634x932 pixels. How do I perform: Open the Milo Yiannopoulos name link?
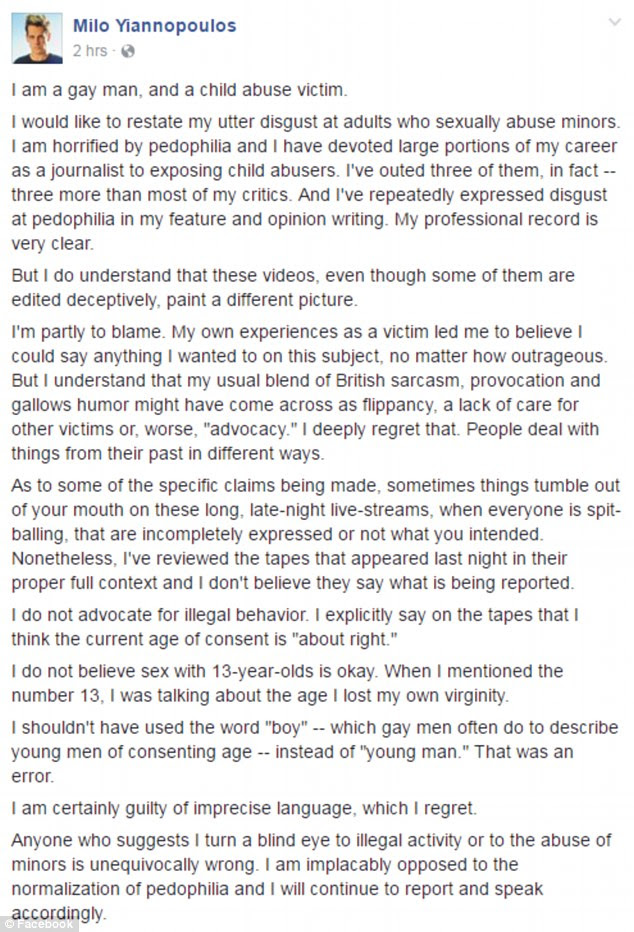point(154,26)
